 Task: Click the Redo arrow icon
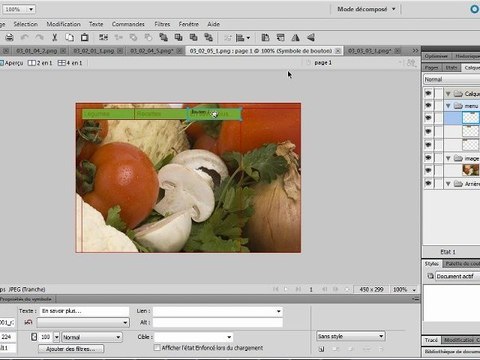39,37
